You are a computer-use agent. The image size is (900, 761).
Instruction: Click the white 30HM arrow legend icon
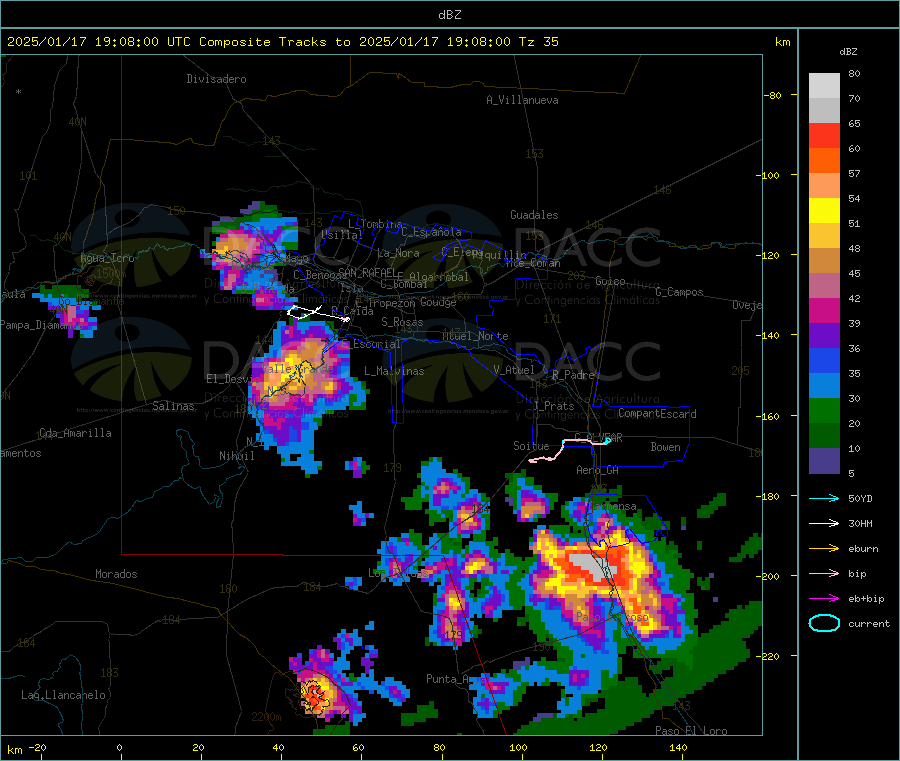[824, 523]
